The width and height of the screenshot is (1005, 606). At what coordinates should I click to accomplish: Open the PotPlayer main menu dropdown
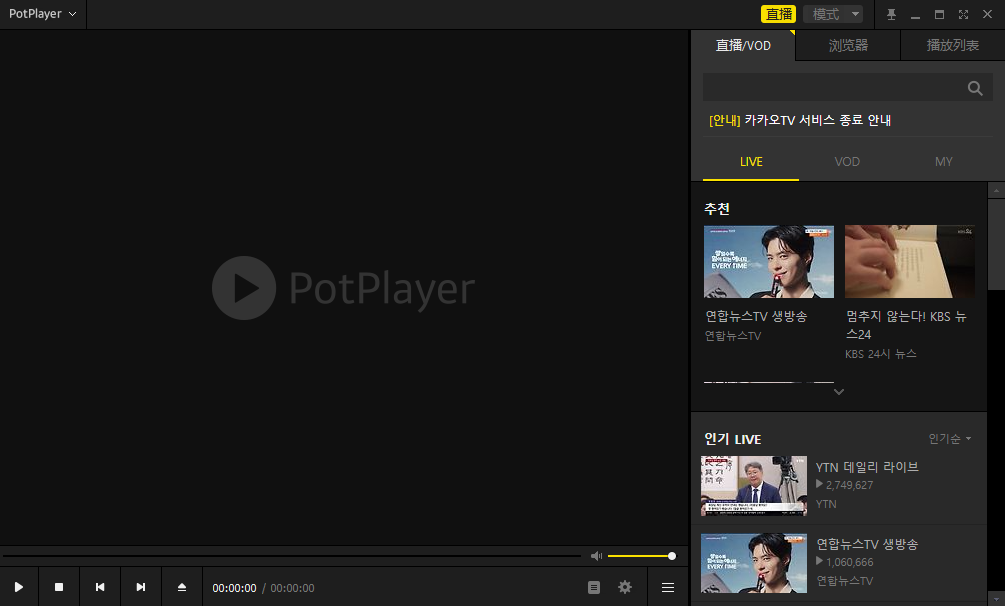42,14
